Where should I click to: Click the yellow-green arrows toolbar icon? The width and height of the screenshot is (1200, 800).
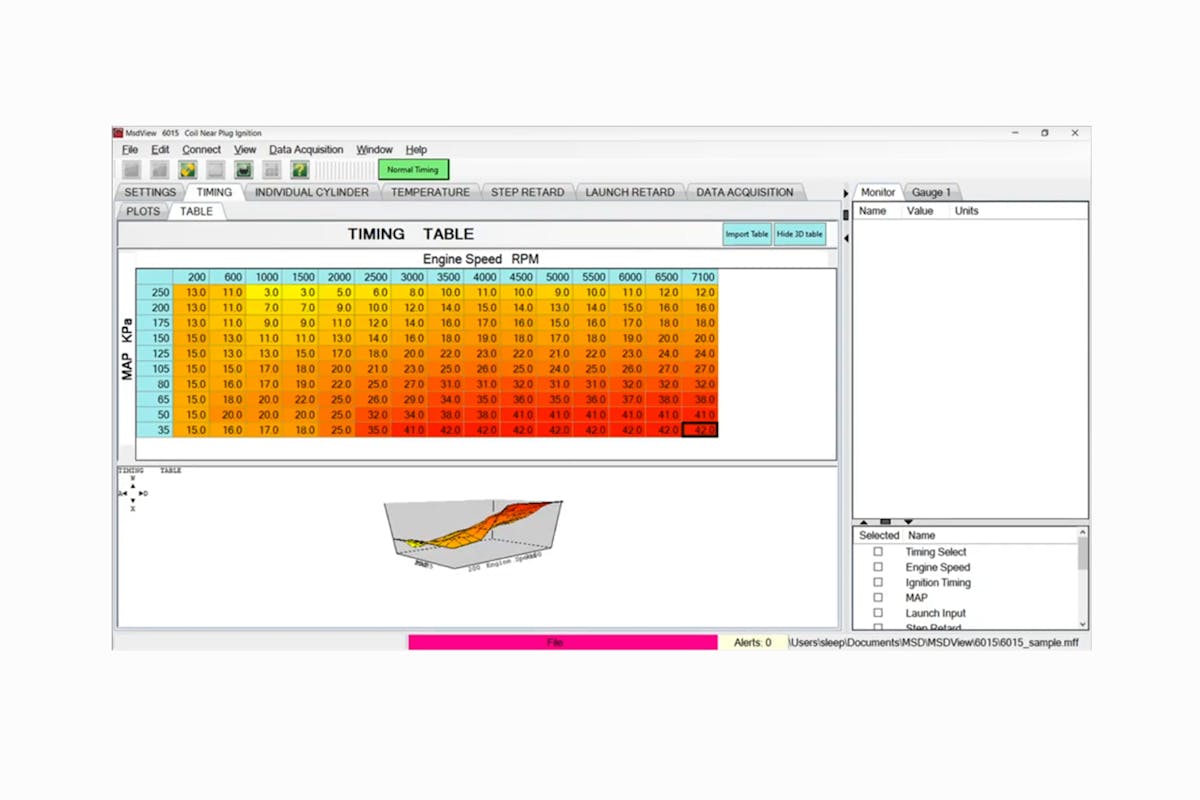187,170
